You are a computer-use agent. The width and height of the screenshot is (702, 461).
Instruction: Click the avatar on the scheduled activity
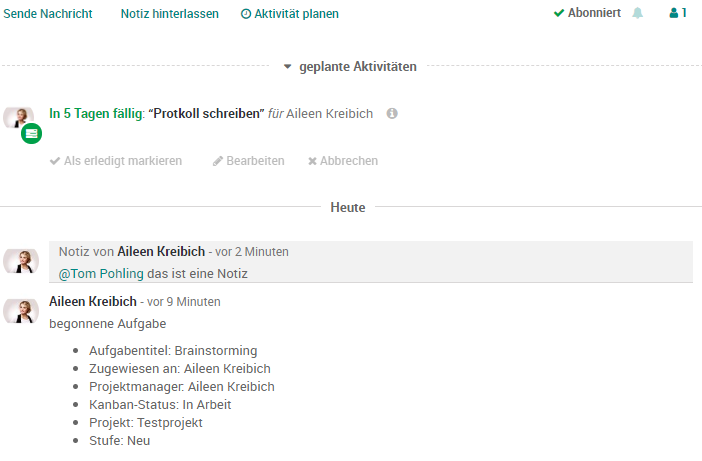point(19,117)
